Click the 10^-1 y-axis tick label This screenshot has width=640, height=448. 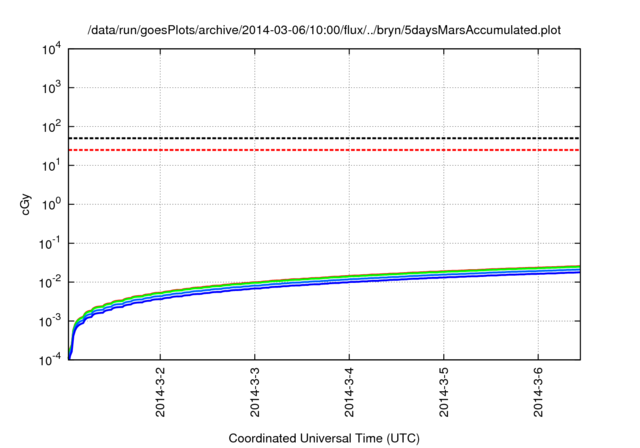50,244
